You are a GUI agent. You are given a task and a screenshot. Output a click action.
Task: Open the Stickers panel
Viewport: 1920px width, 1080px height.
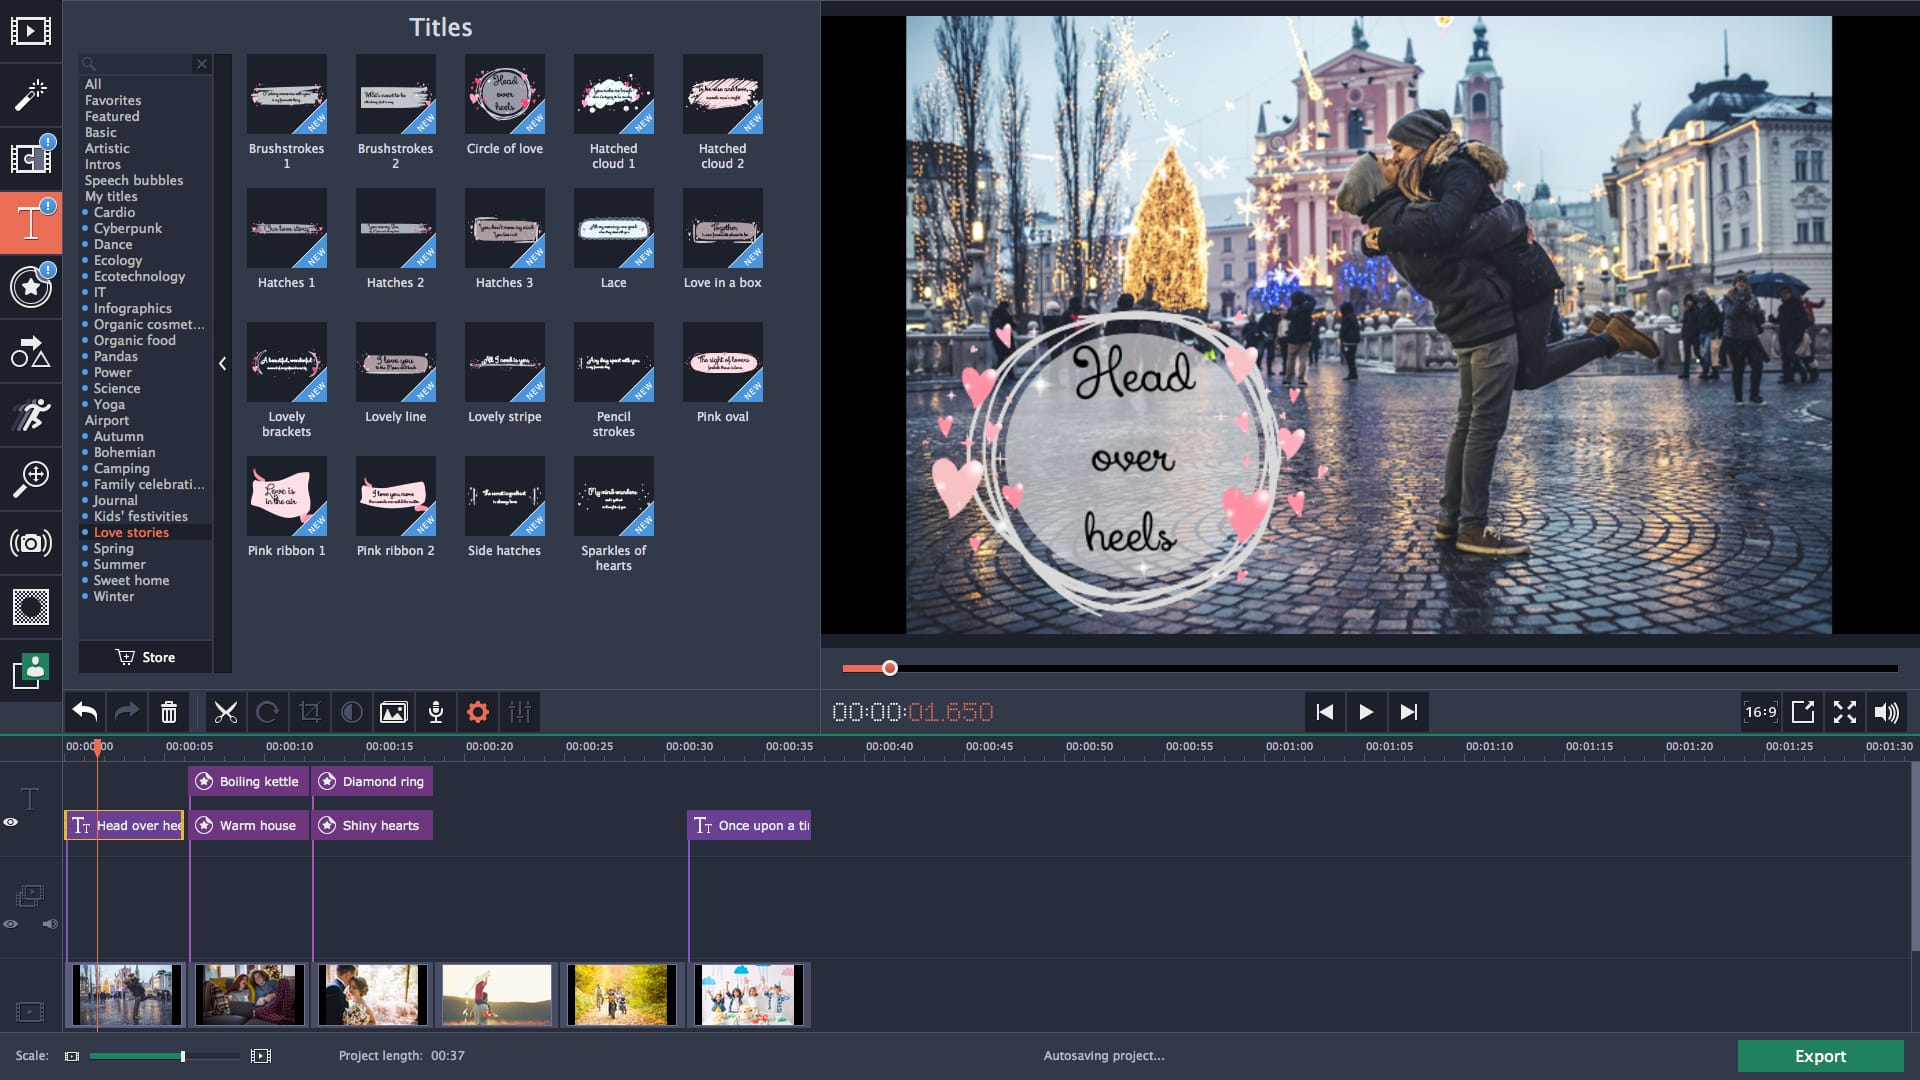(x=31, y=288)
